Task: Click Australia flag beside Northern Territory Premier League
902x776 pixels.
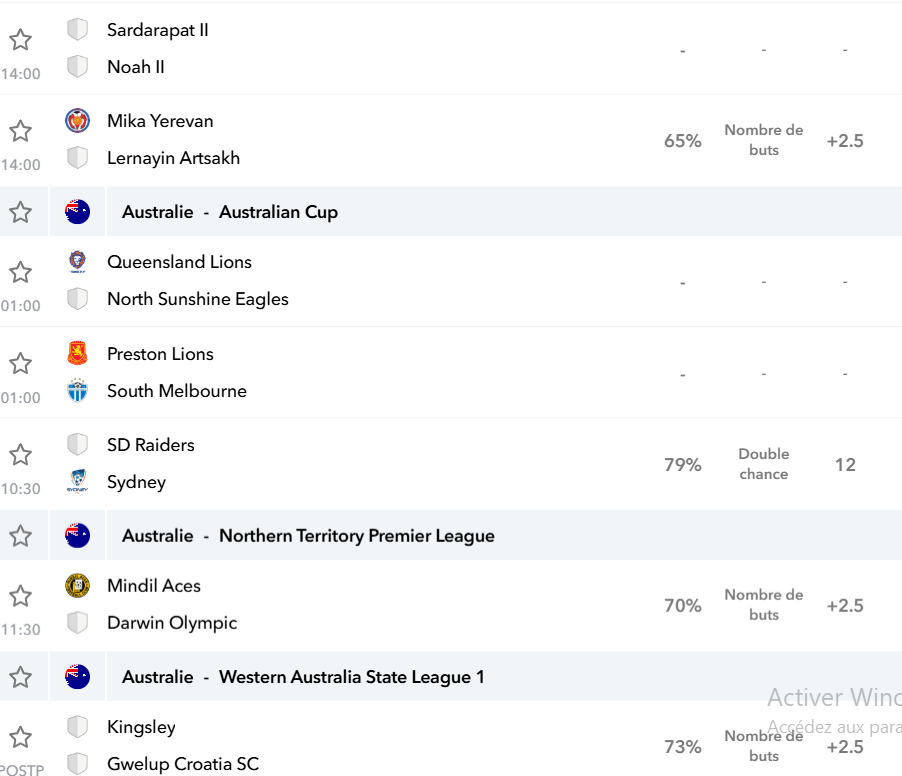Action: click(77, 536)
